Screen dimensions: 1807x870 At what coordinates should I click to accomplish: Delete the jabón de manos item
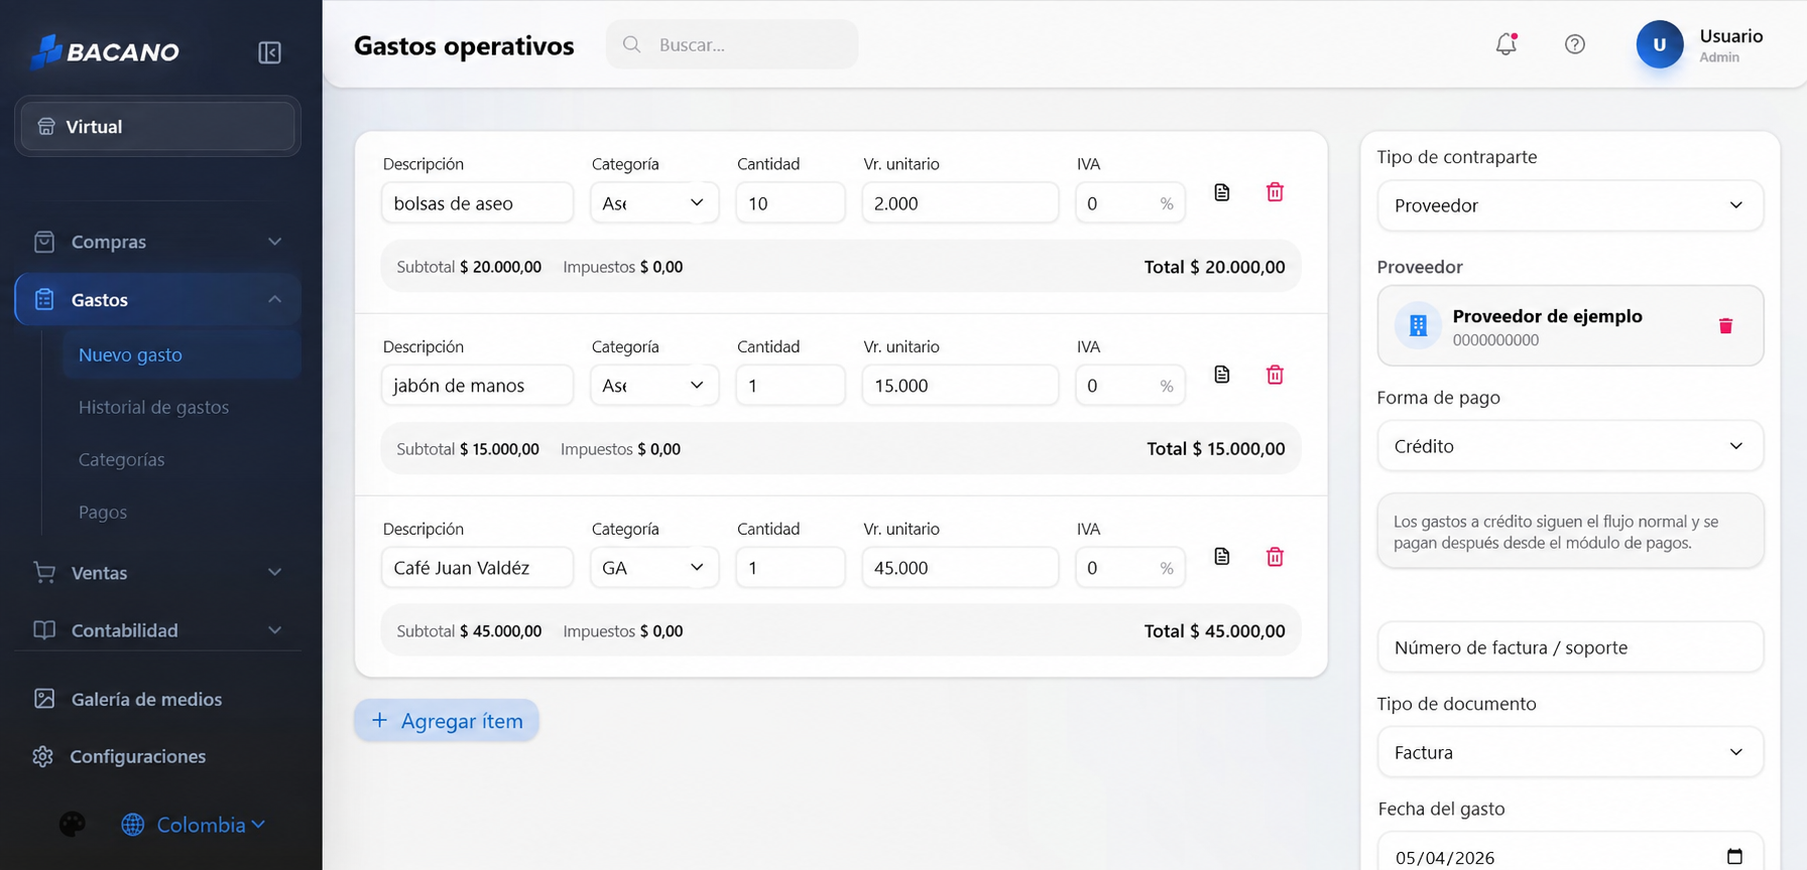pyautogui.click(x=1275, y=374)
